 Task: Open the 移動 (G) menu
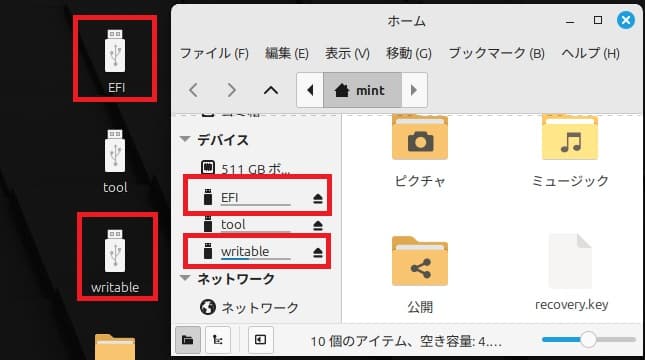click(x=408, y=53)
